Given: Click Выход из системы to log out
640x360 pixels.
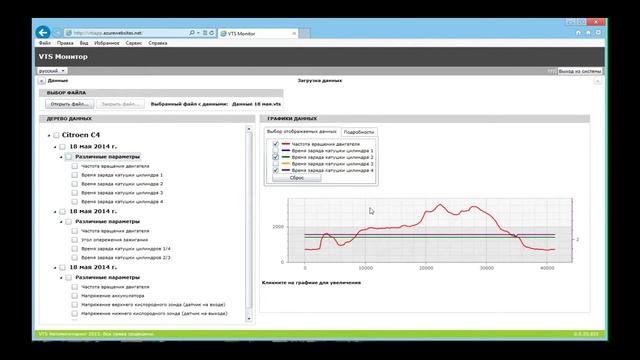Looking at the screenshot, I should 580,71.
